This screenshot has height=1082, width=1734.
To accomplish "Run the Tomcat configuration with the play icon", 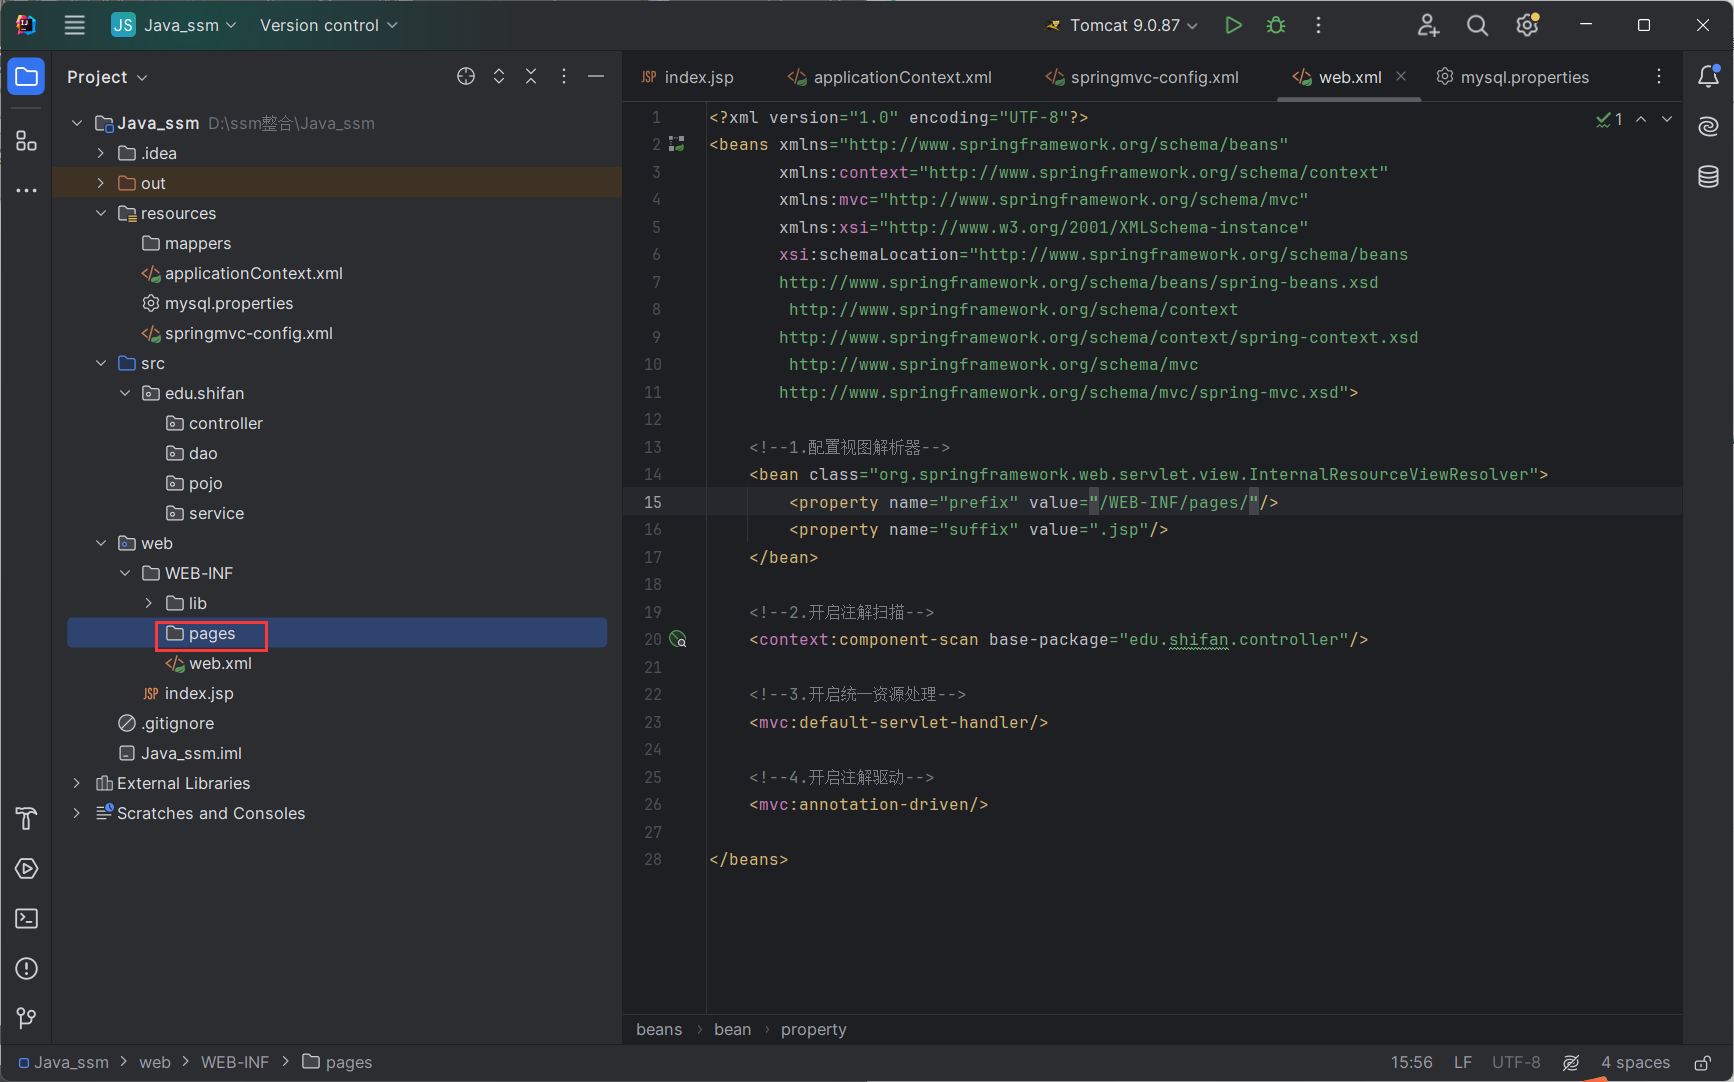I will click(x=1233, y=25).
